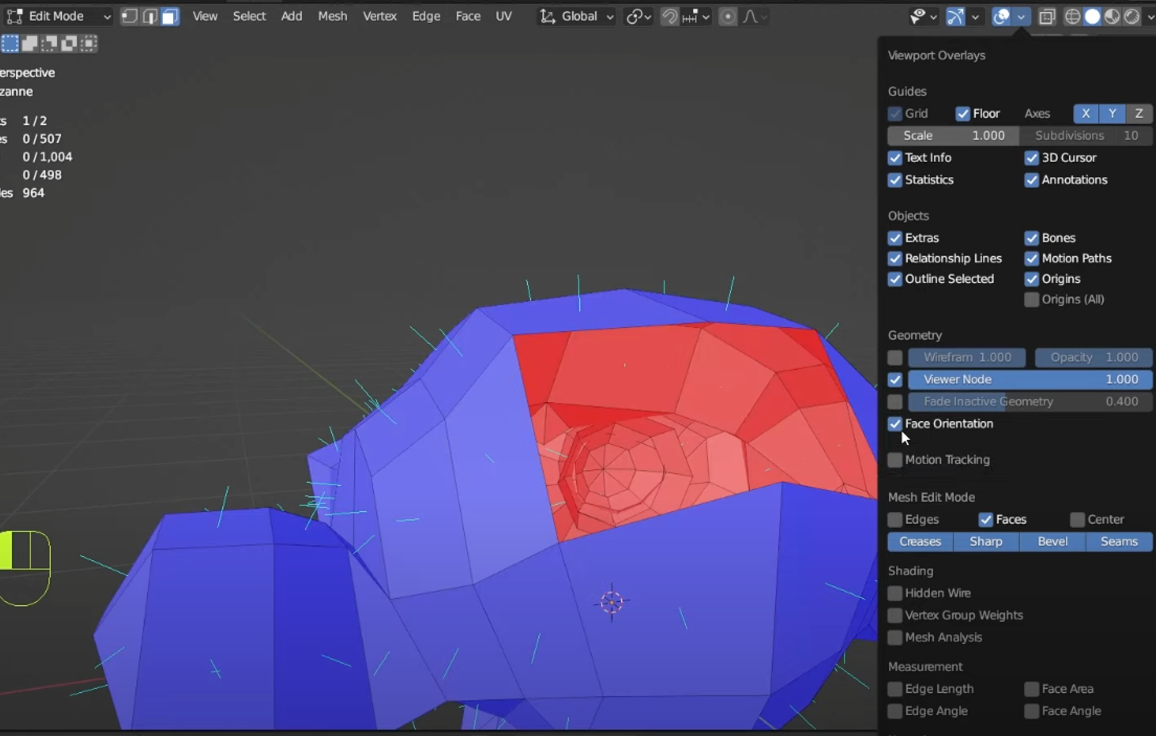Image resolution: width=1156 pixels, height=736 pixels.
Task: Enable Mesh Analysis checkbox
Action: coord(895,638)
